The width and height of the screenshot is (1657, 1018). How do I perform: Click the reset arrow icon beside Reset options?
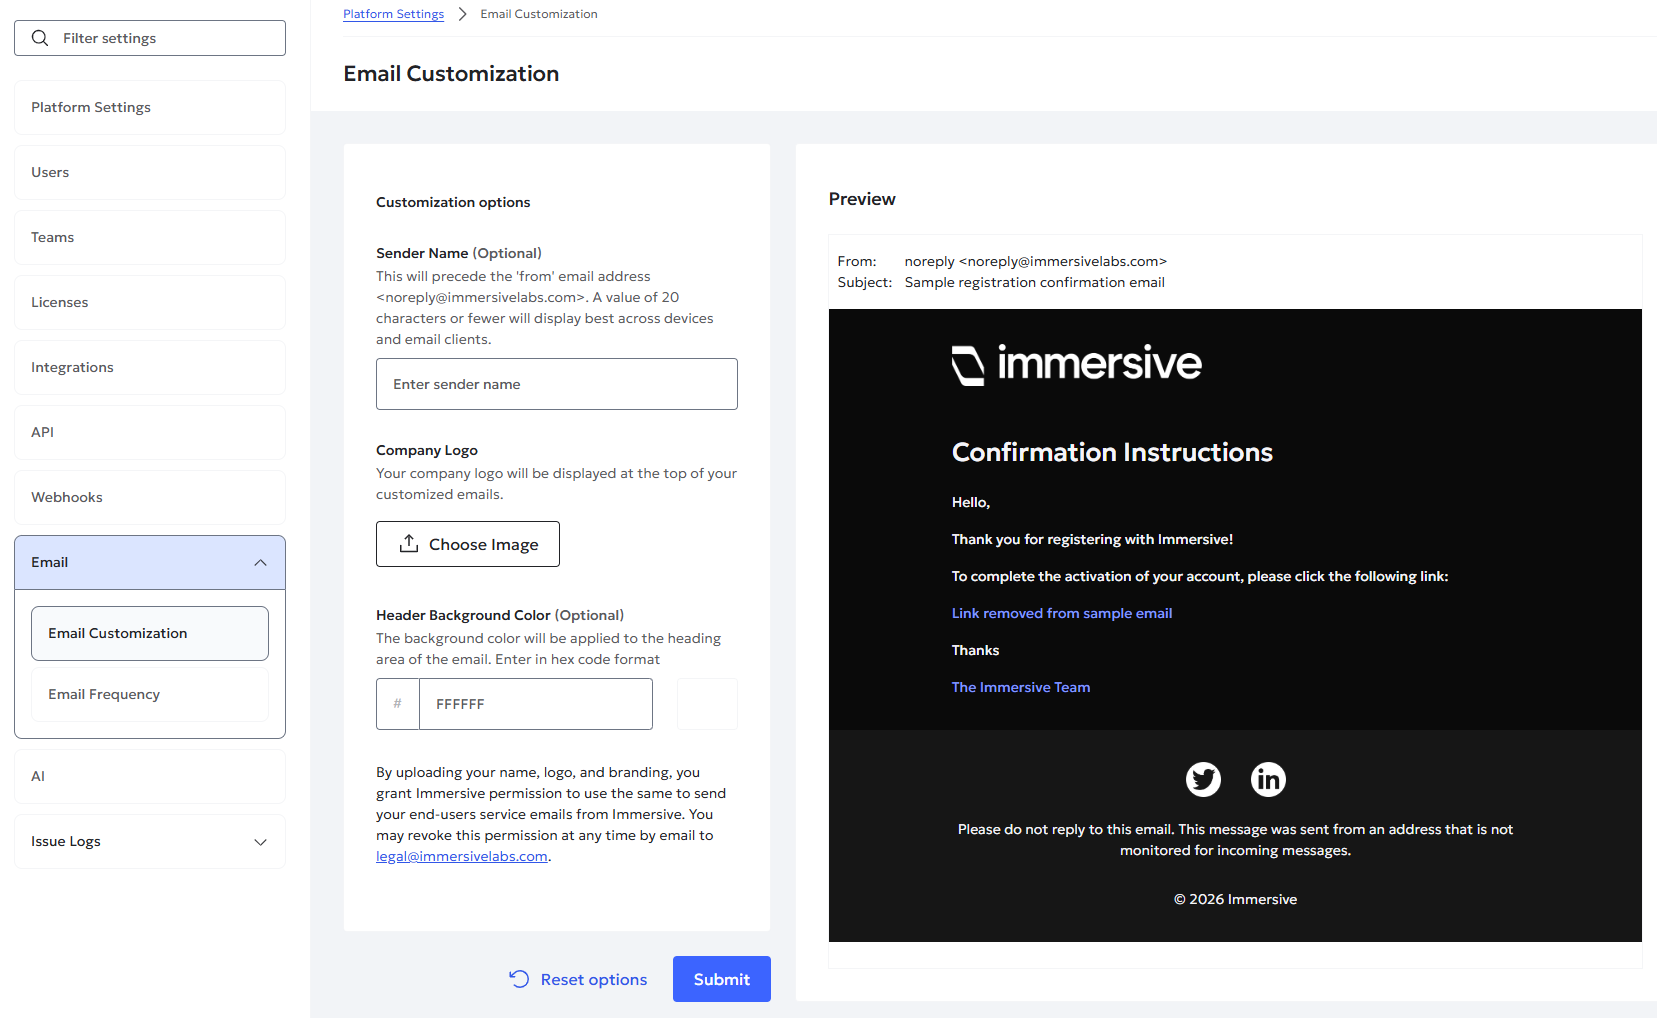click(519, 979)
